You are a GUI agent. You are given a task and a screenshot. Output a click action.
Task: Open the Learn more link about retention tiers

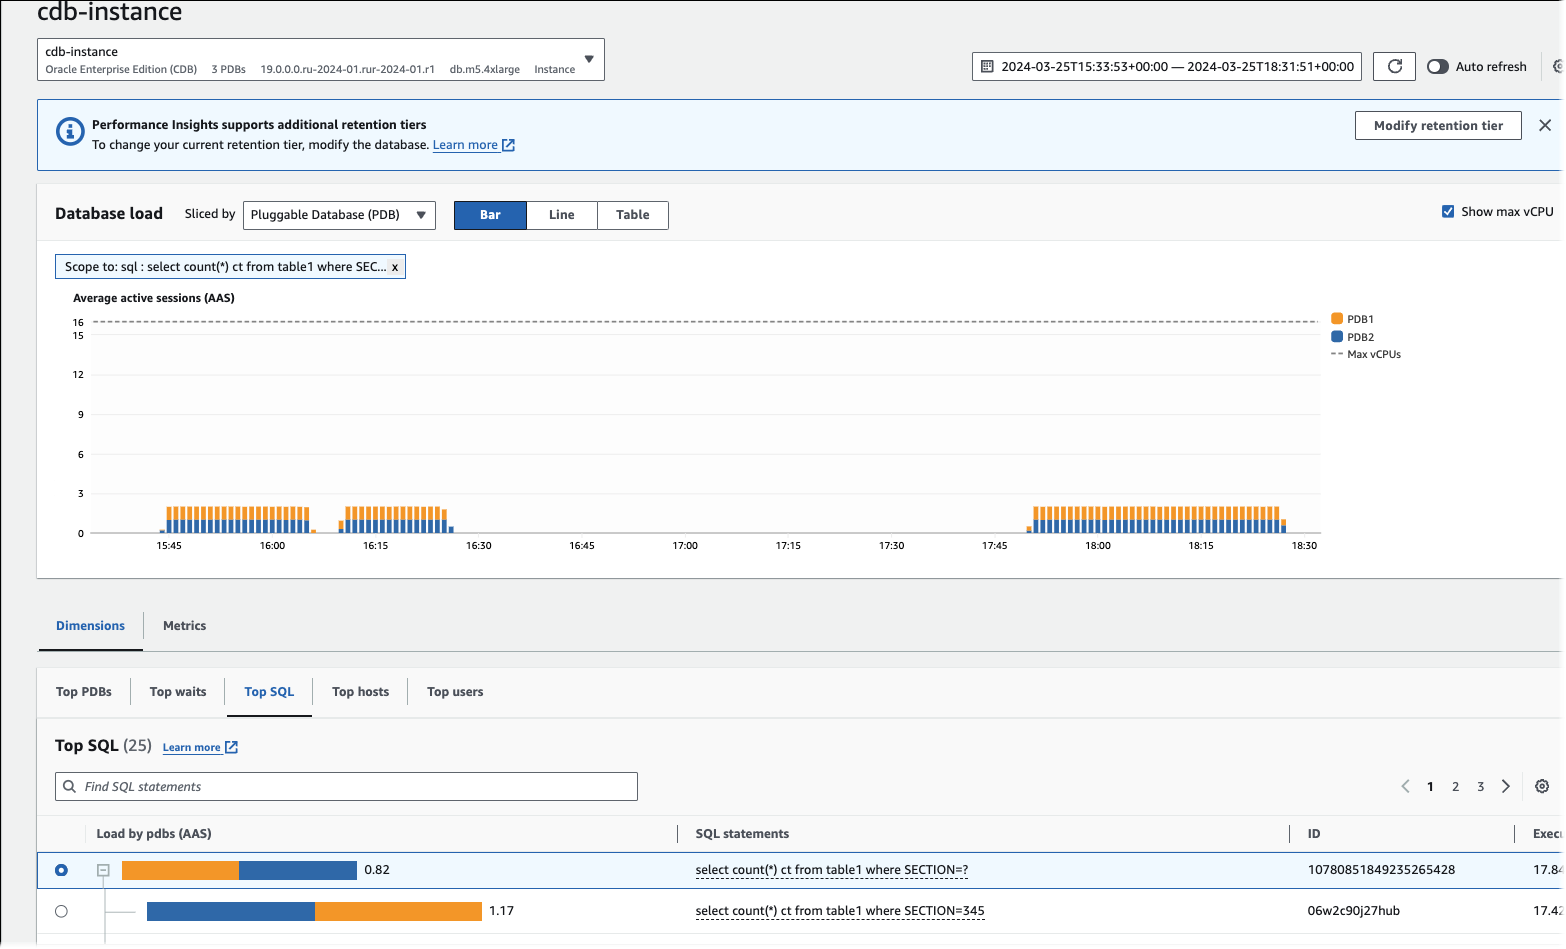click(x=465, y=144)
